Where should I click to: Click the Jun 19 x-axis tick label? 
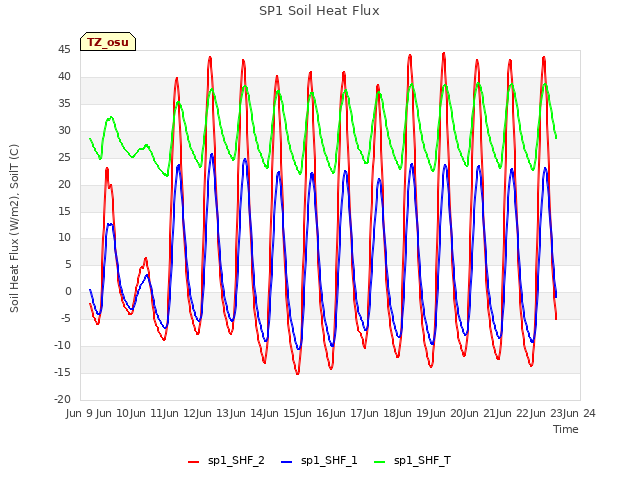pos(413,413)
